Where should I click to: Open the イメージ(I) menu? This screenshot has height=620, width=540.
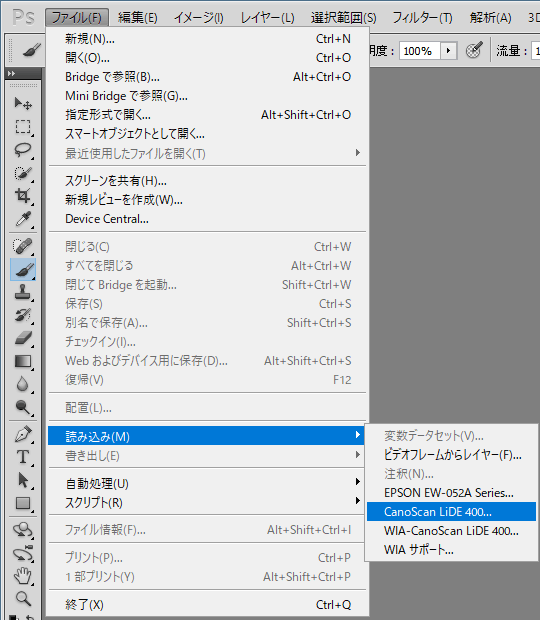(198, 18)
